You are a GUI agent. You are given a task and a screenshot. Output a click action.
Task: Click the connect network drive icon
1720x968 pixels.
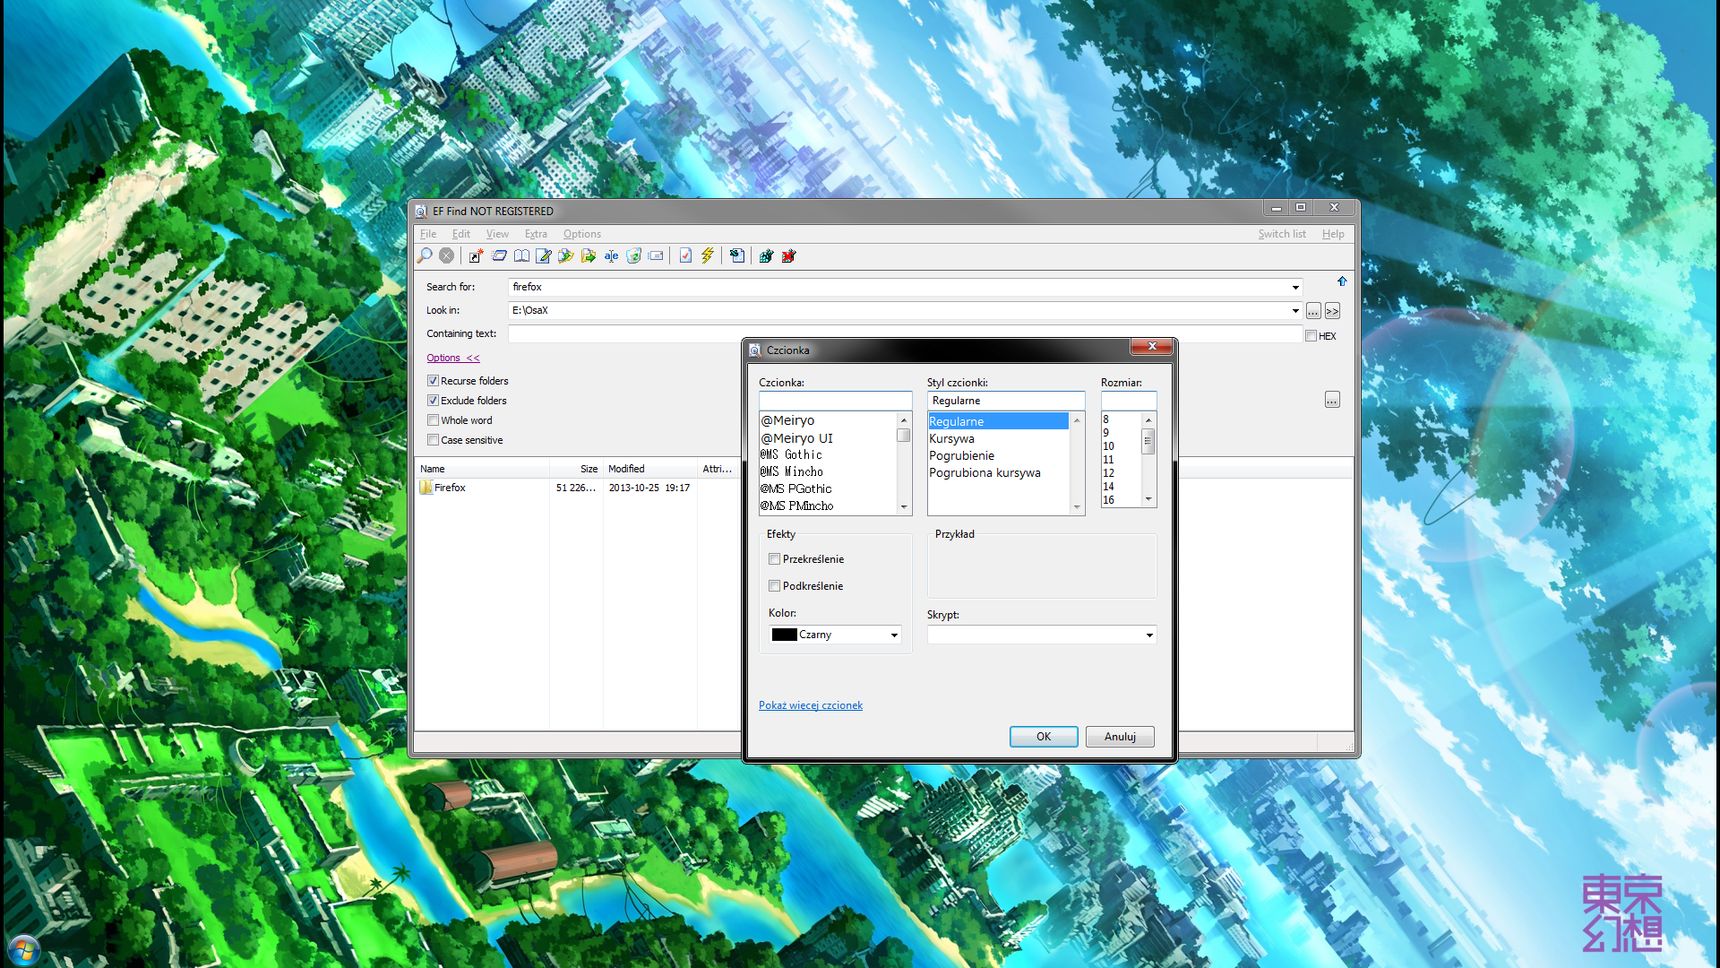(766, 256)
